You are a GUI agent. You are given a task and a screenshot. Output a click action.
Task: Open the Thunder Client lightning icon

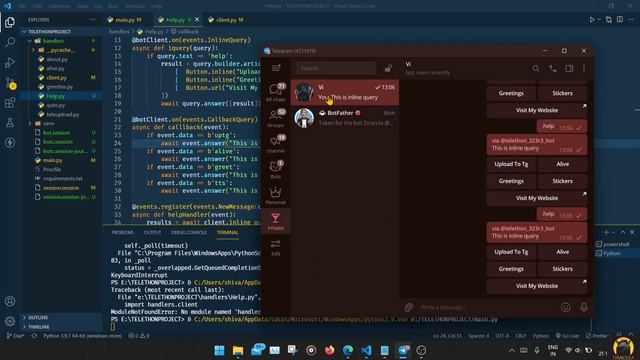[10, 142]
